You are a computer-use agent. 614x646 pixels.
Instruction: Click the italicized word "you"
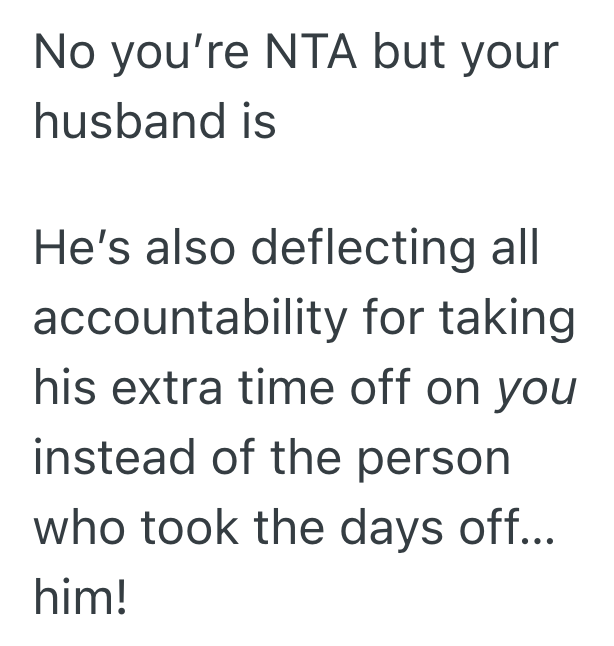(x=537, y=389)
